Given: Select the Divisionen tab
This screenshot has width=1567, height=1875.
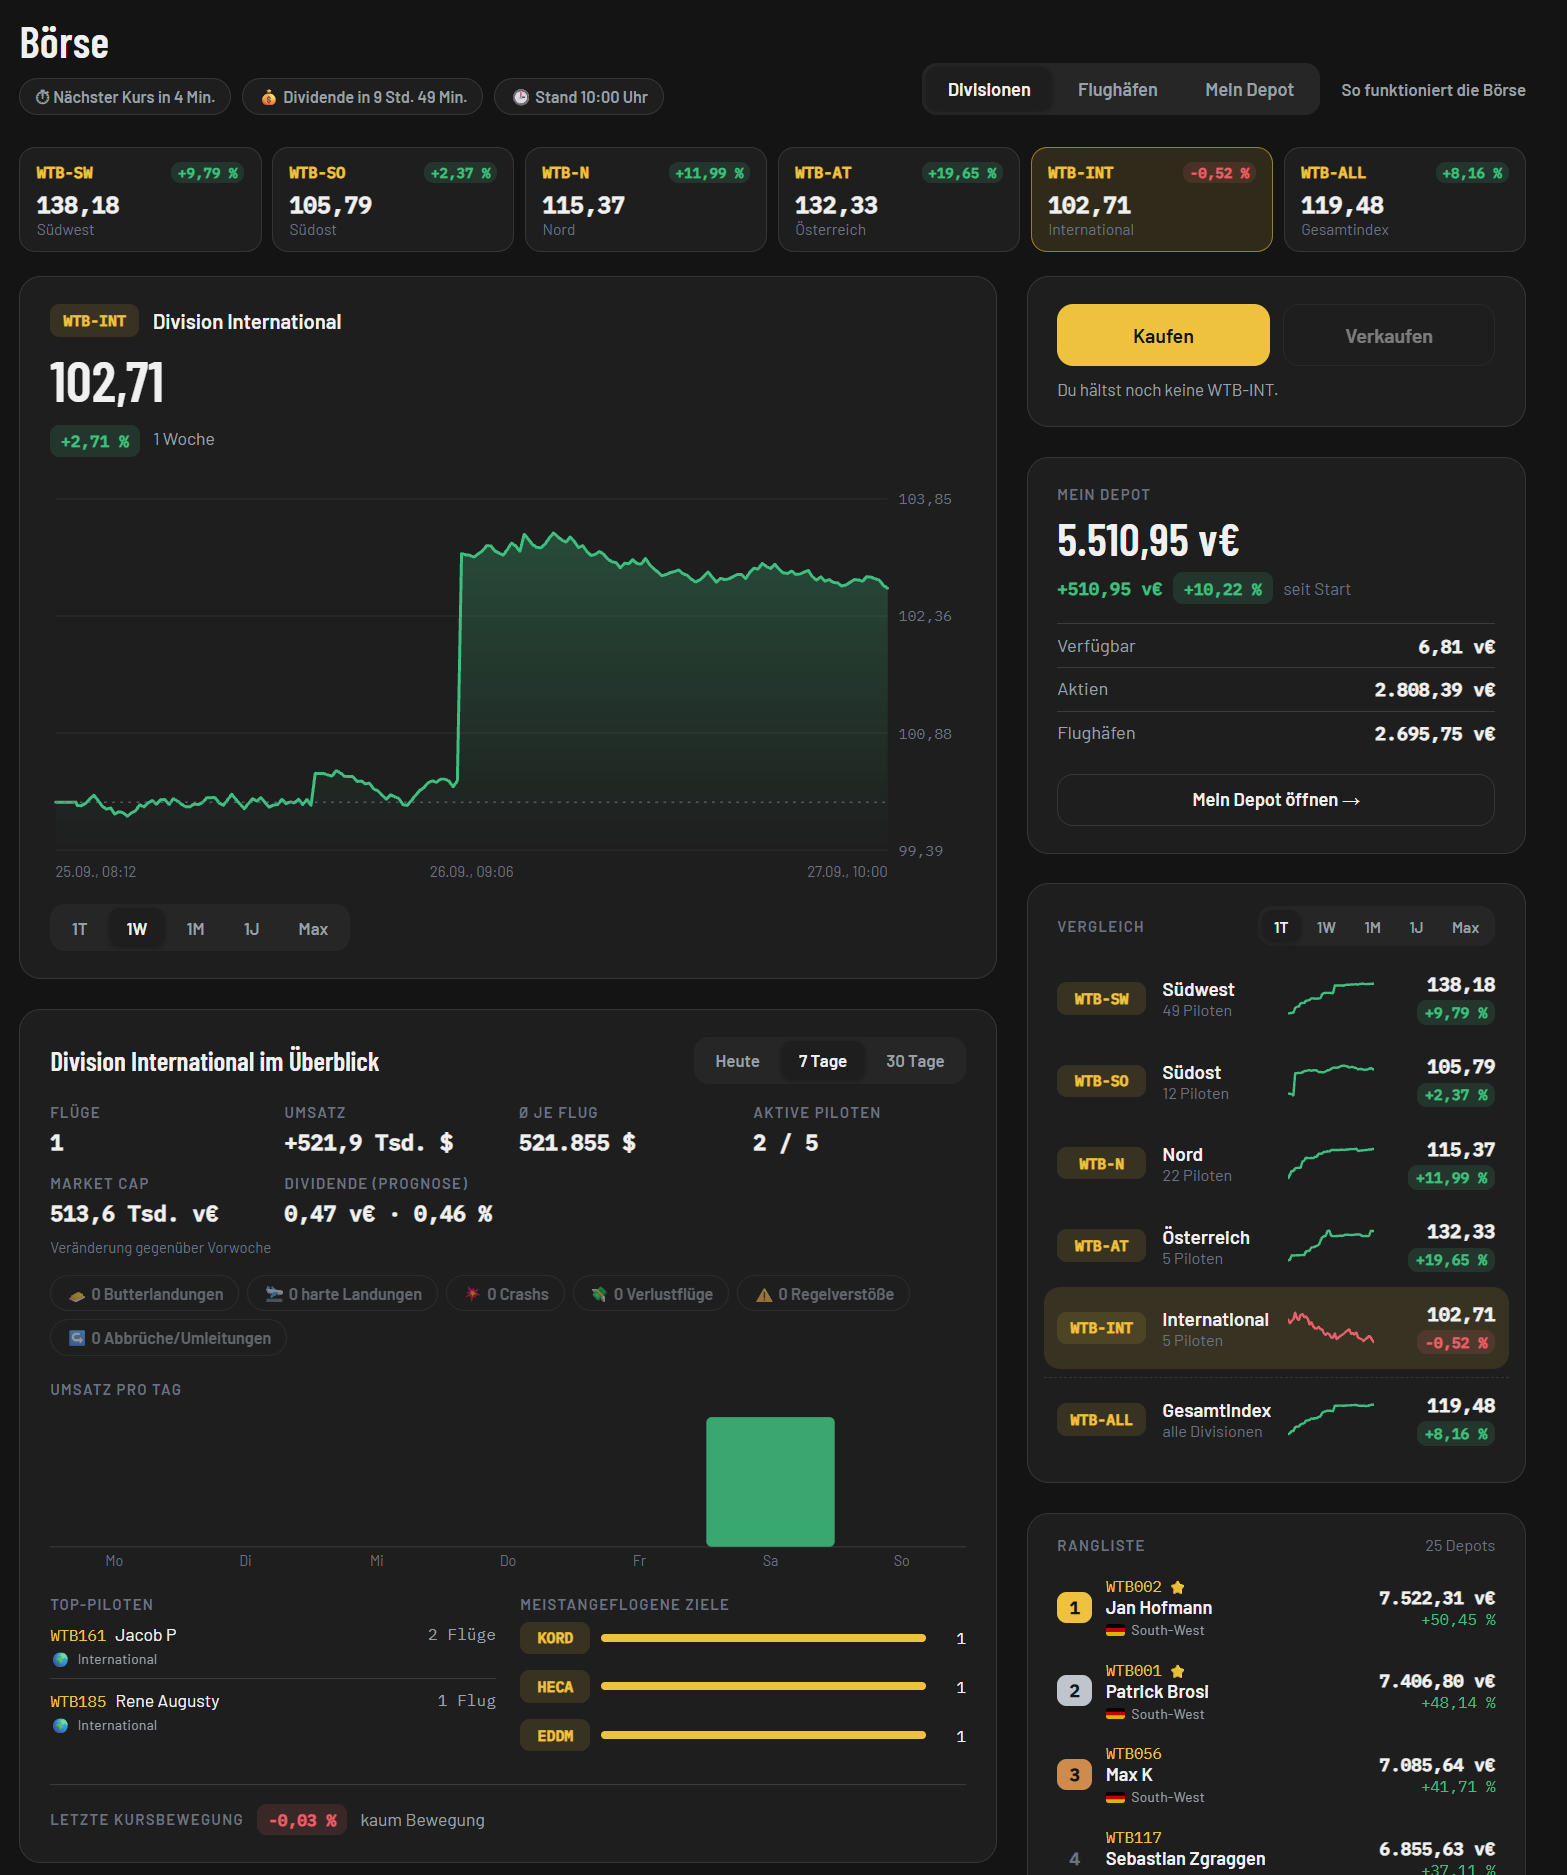Looking at the screenshot, I should coord(989,90).
